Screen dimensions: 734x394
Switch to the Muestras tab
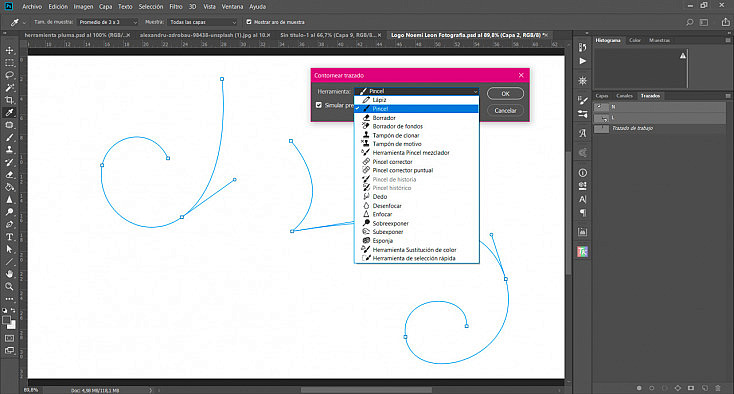tap(660, 40)
